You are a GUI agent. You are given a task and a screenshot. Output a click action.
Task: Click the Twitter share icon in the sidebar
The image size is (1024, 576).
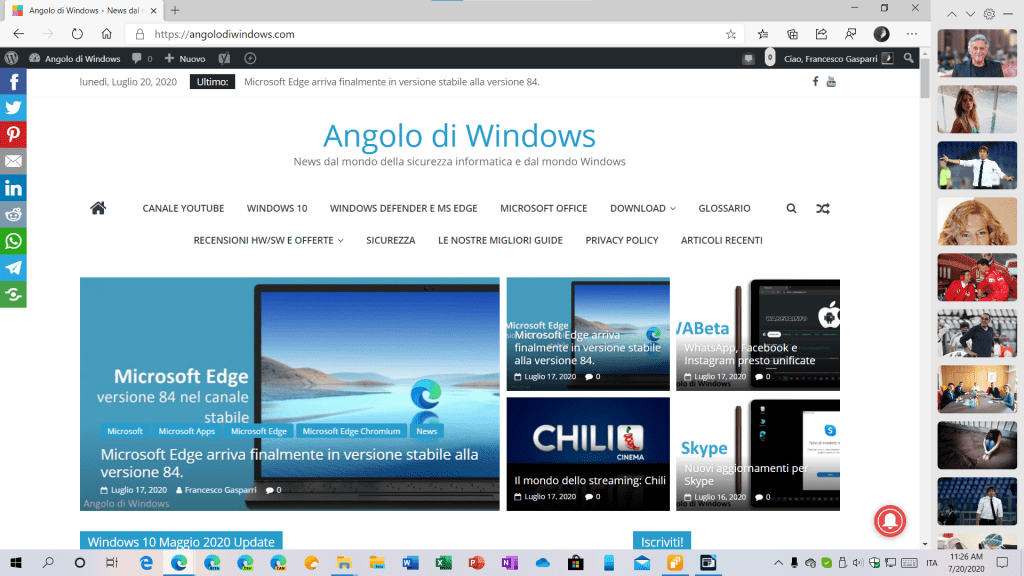click(x=13, y=108)
